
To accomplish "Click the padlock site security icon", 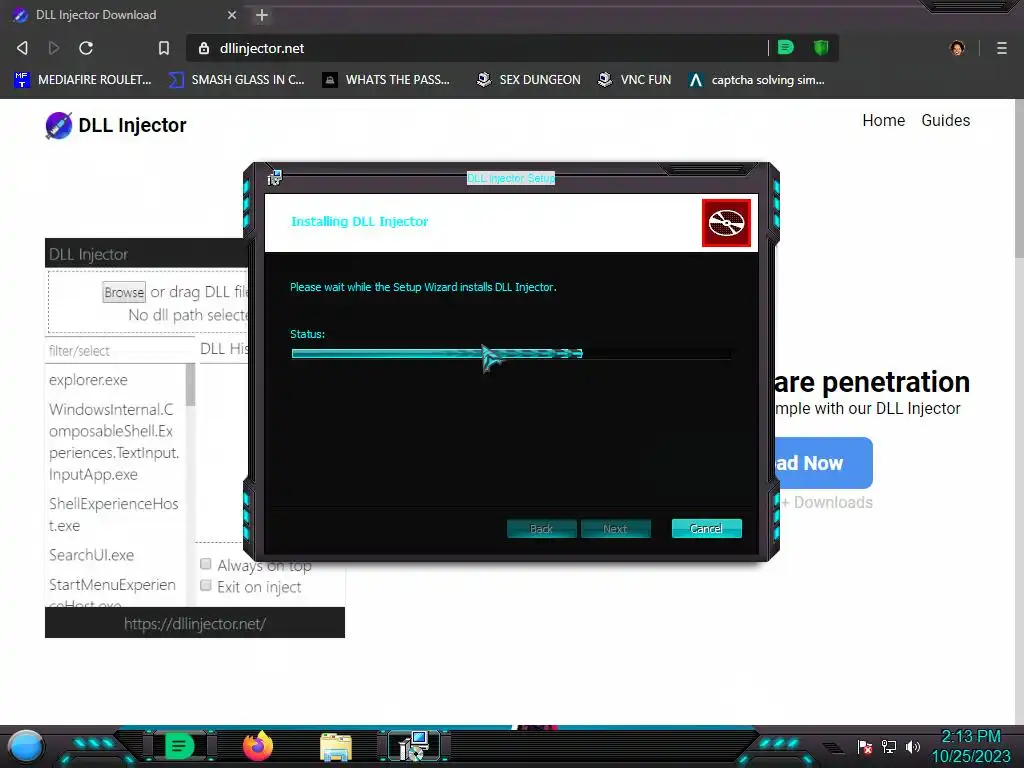I will pyautogui.click(x=204, y=48).
